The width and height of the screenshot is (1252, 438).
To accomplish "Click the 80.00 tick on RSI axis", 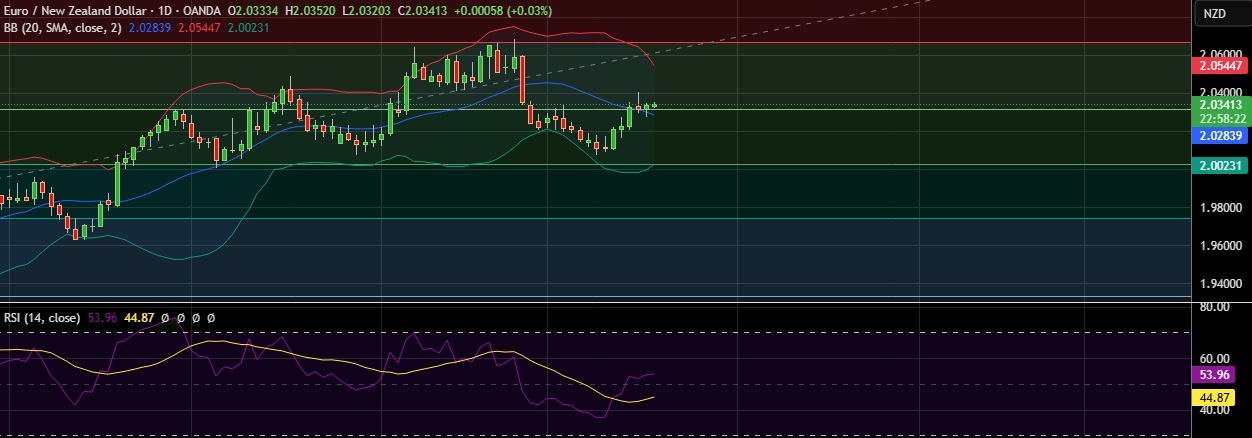I will 1213,307.
